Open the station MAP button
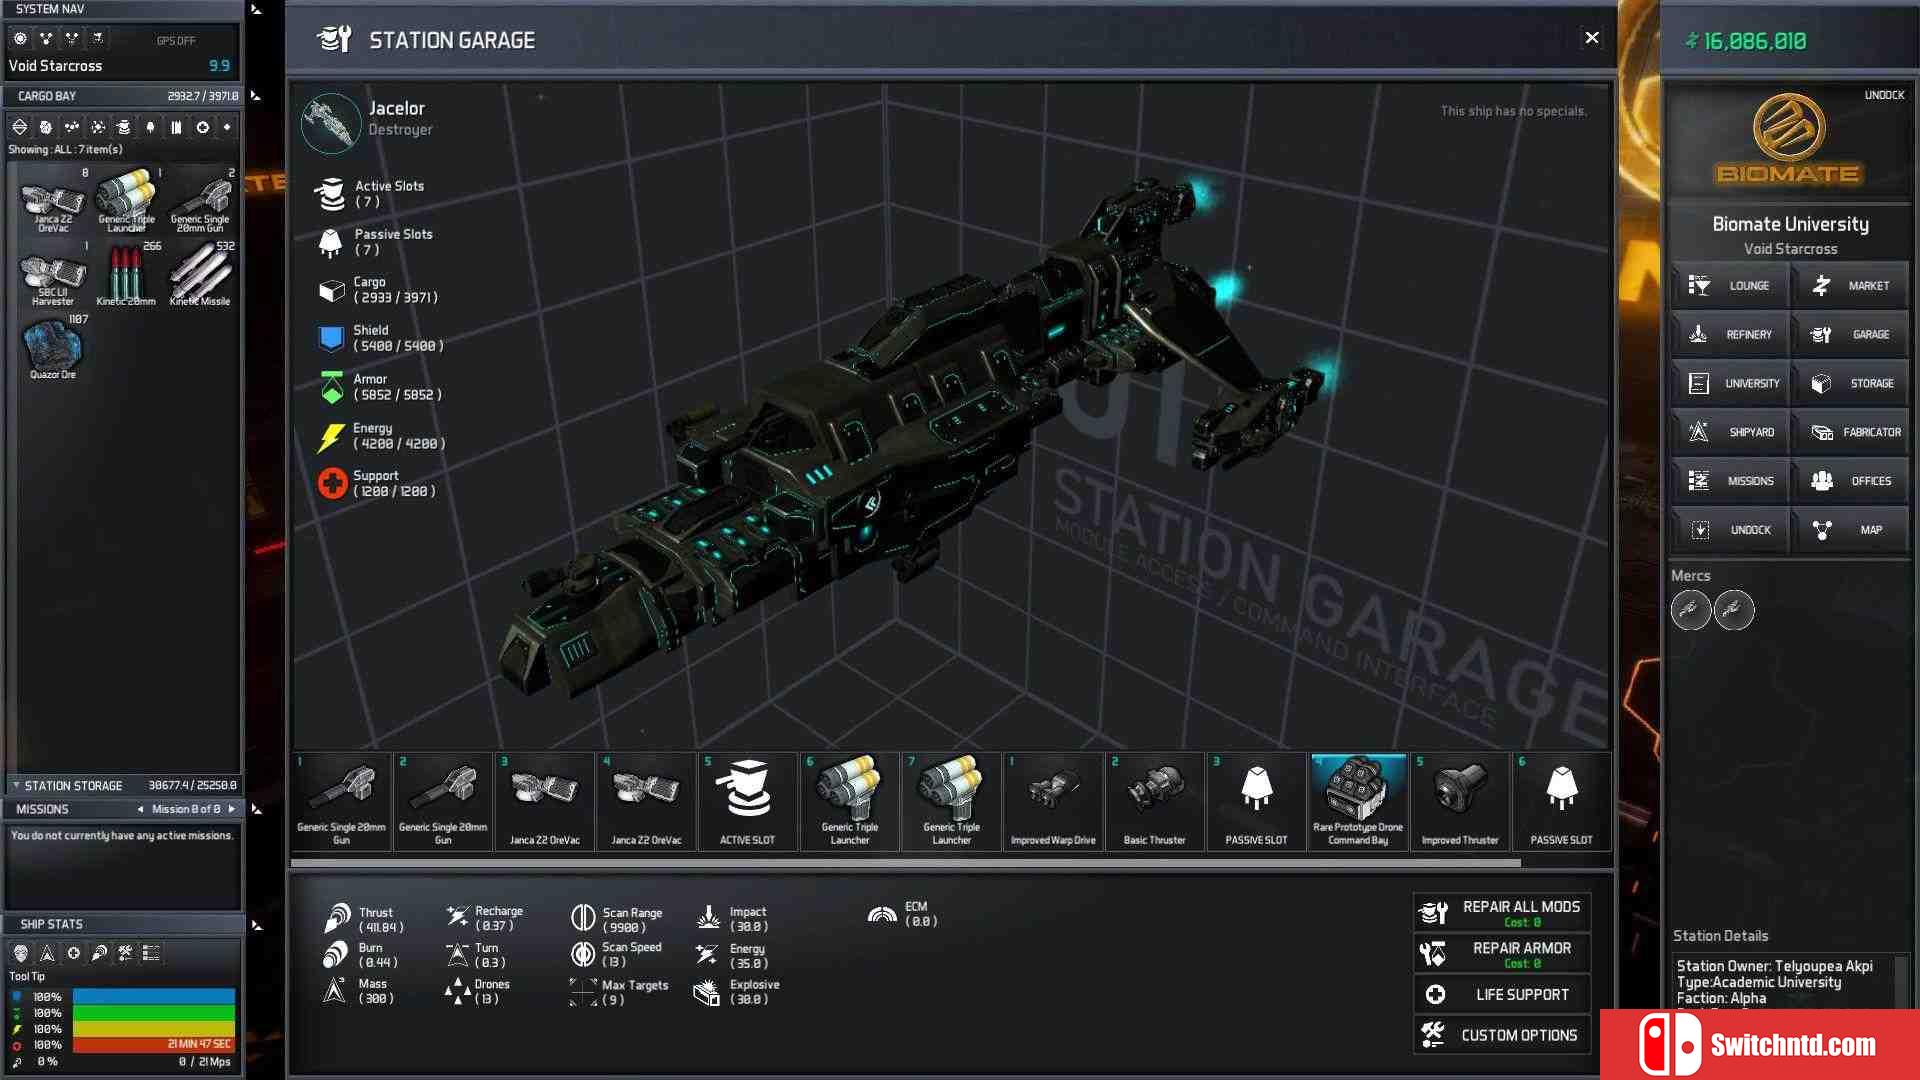 pyautogui.click(x=1850, y=530)
